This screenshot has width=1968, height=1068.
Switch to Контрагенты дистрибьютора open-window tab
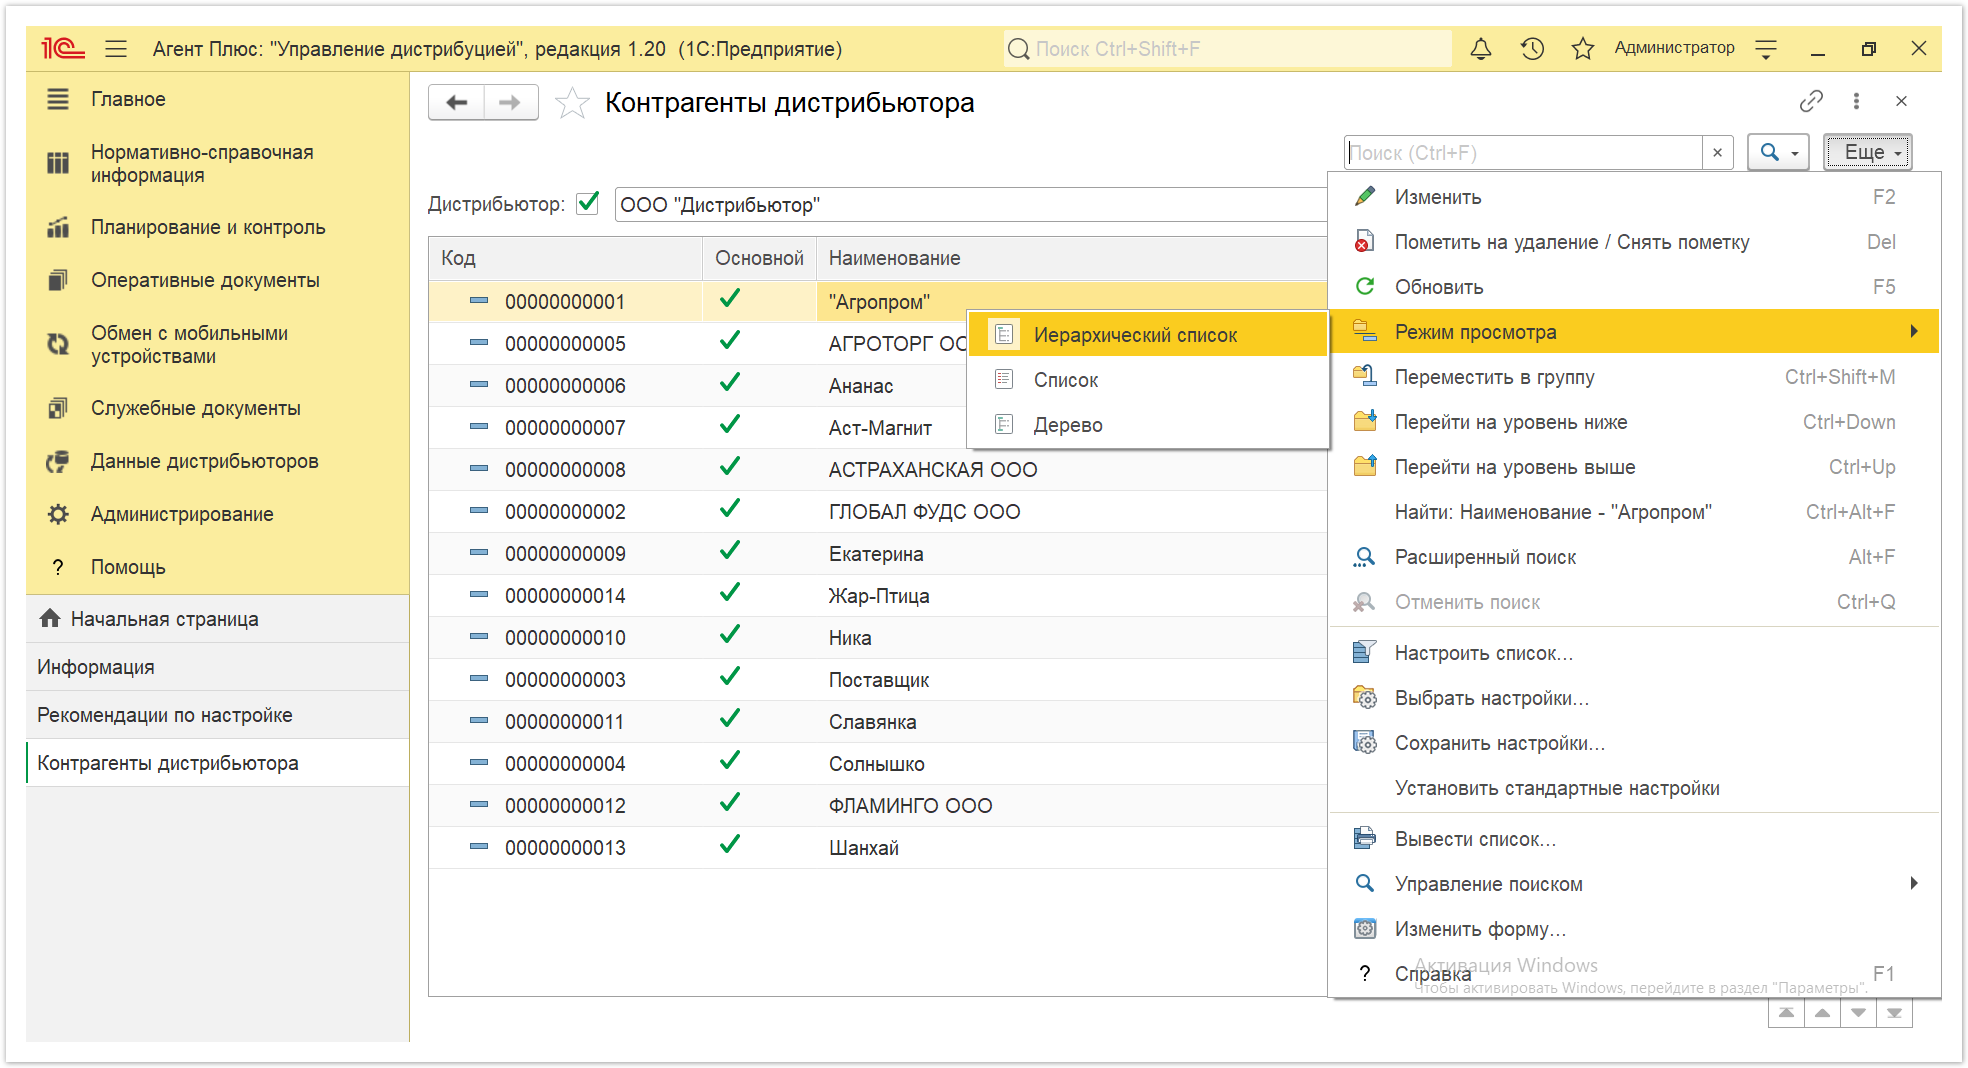click(217, 763)
